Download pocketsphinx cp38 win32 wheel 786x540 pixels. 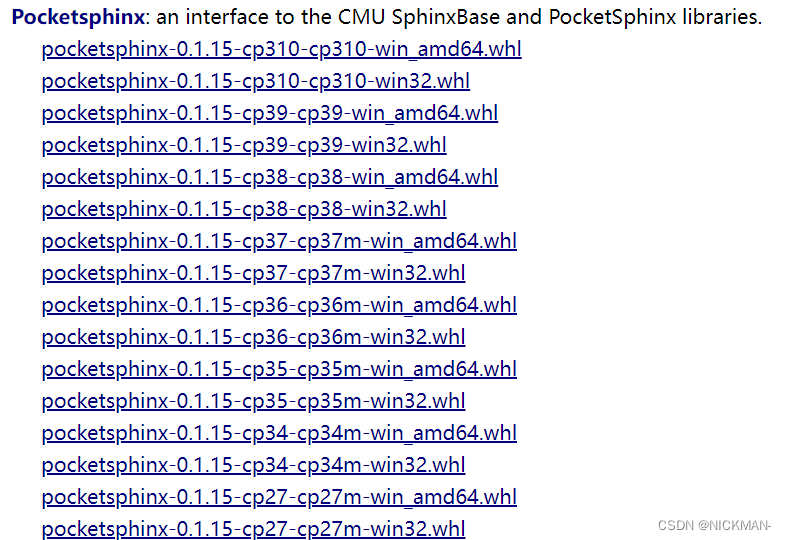coord(244,210)
